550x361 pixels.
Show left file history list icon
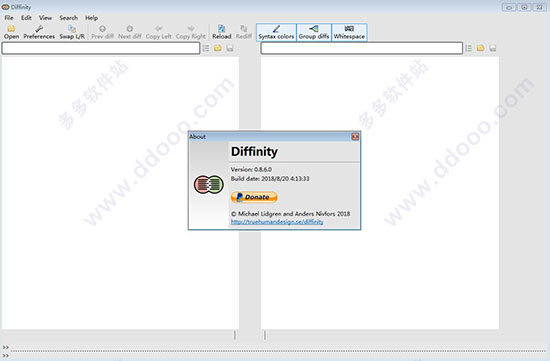(x=206, y=48)
